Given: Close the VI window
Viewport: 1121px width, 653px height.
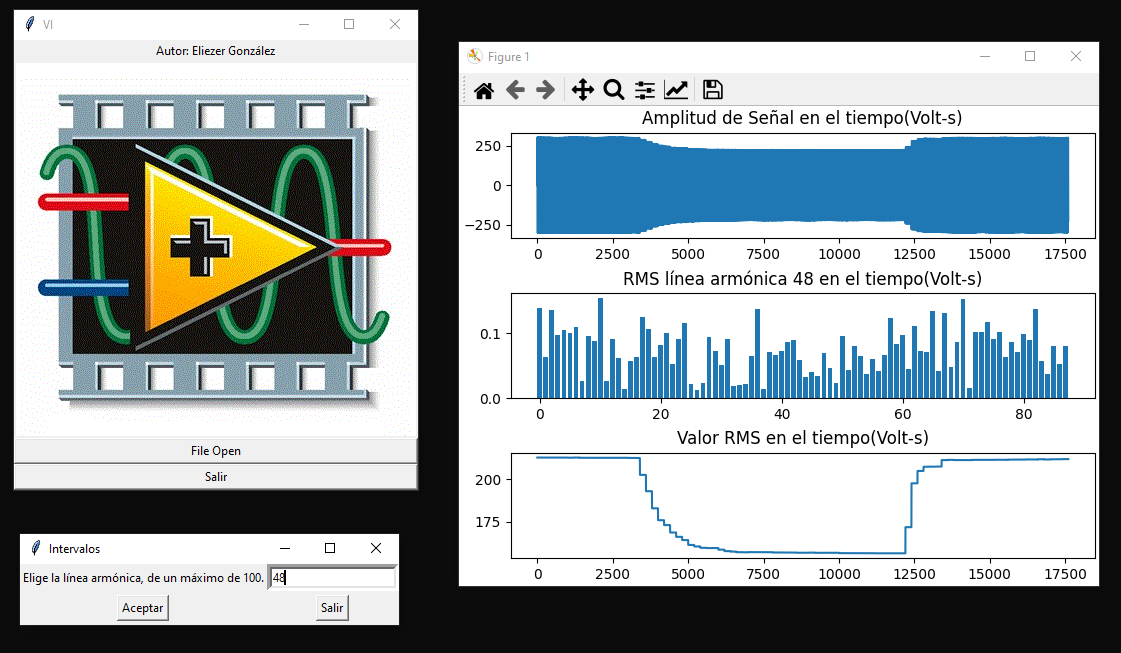Looking at the screenshot, I should coord(394,24).
